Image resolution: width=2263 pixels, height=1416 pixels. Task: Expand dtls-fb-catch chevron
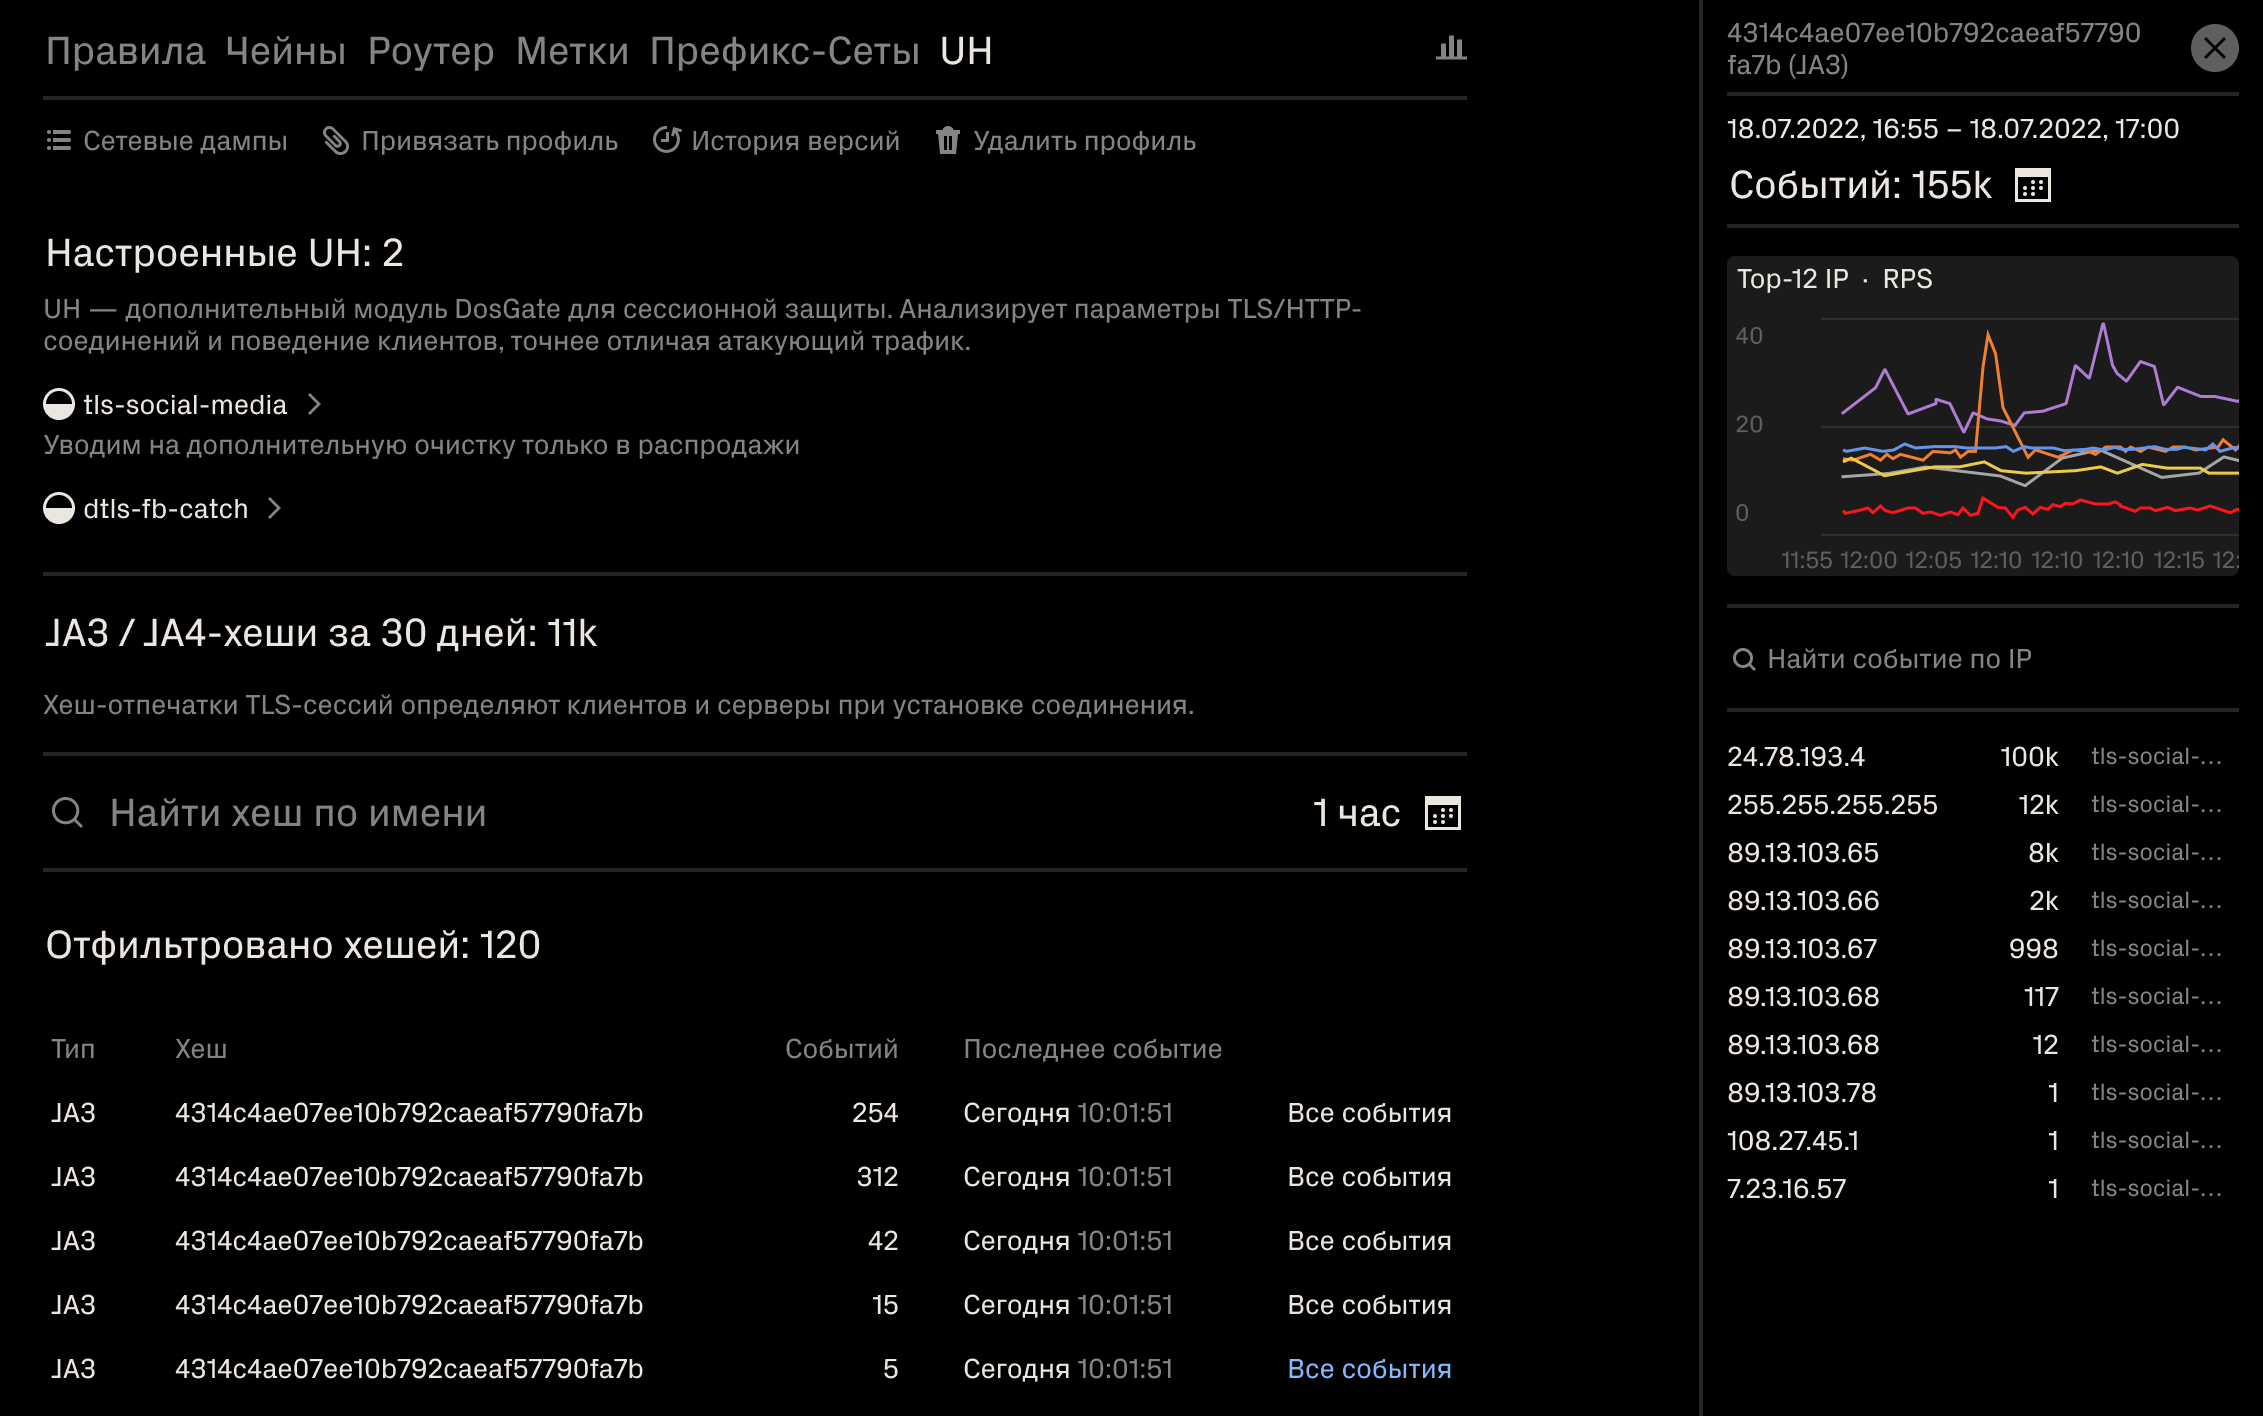275,509
